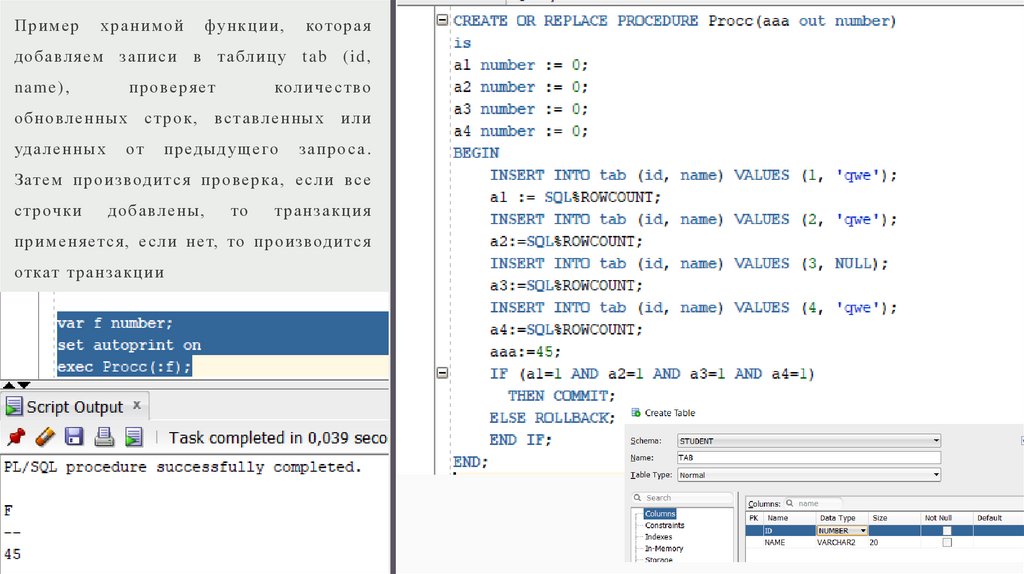The image size is (1024, 574).
Task: Click the eraser icon to clear output
Action: [45, 437]
